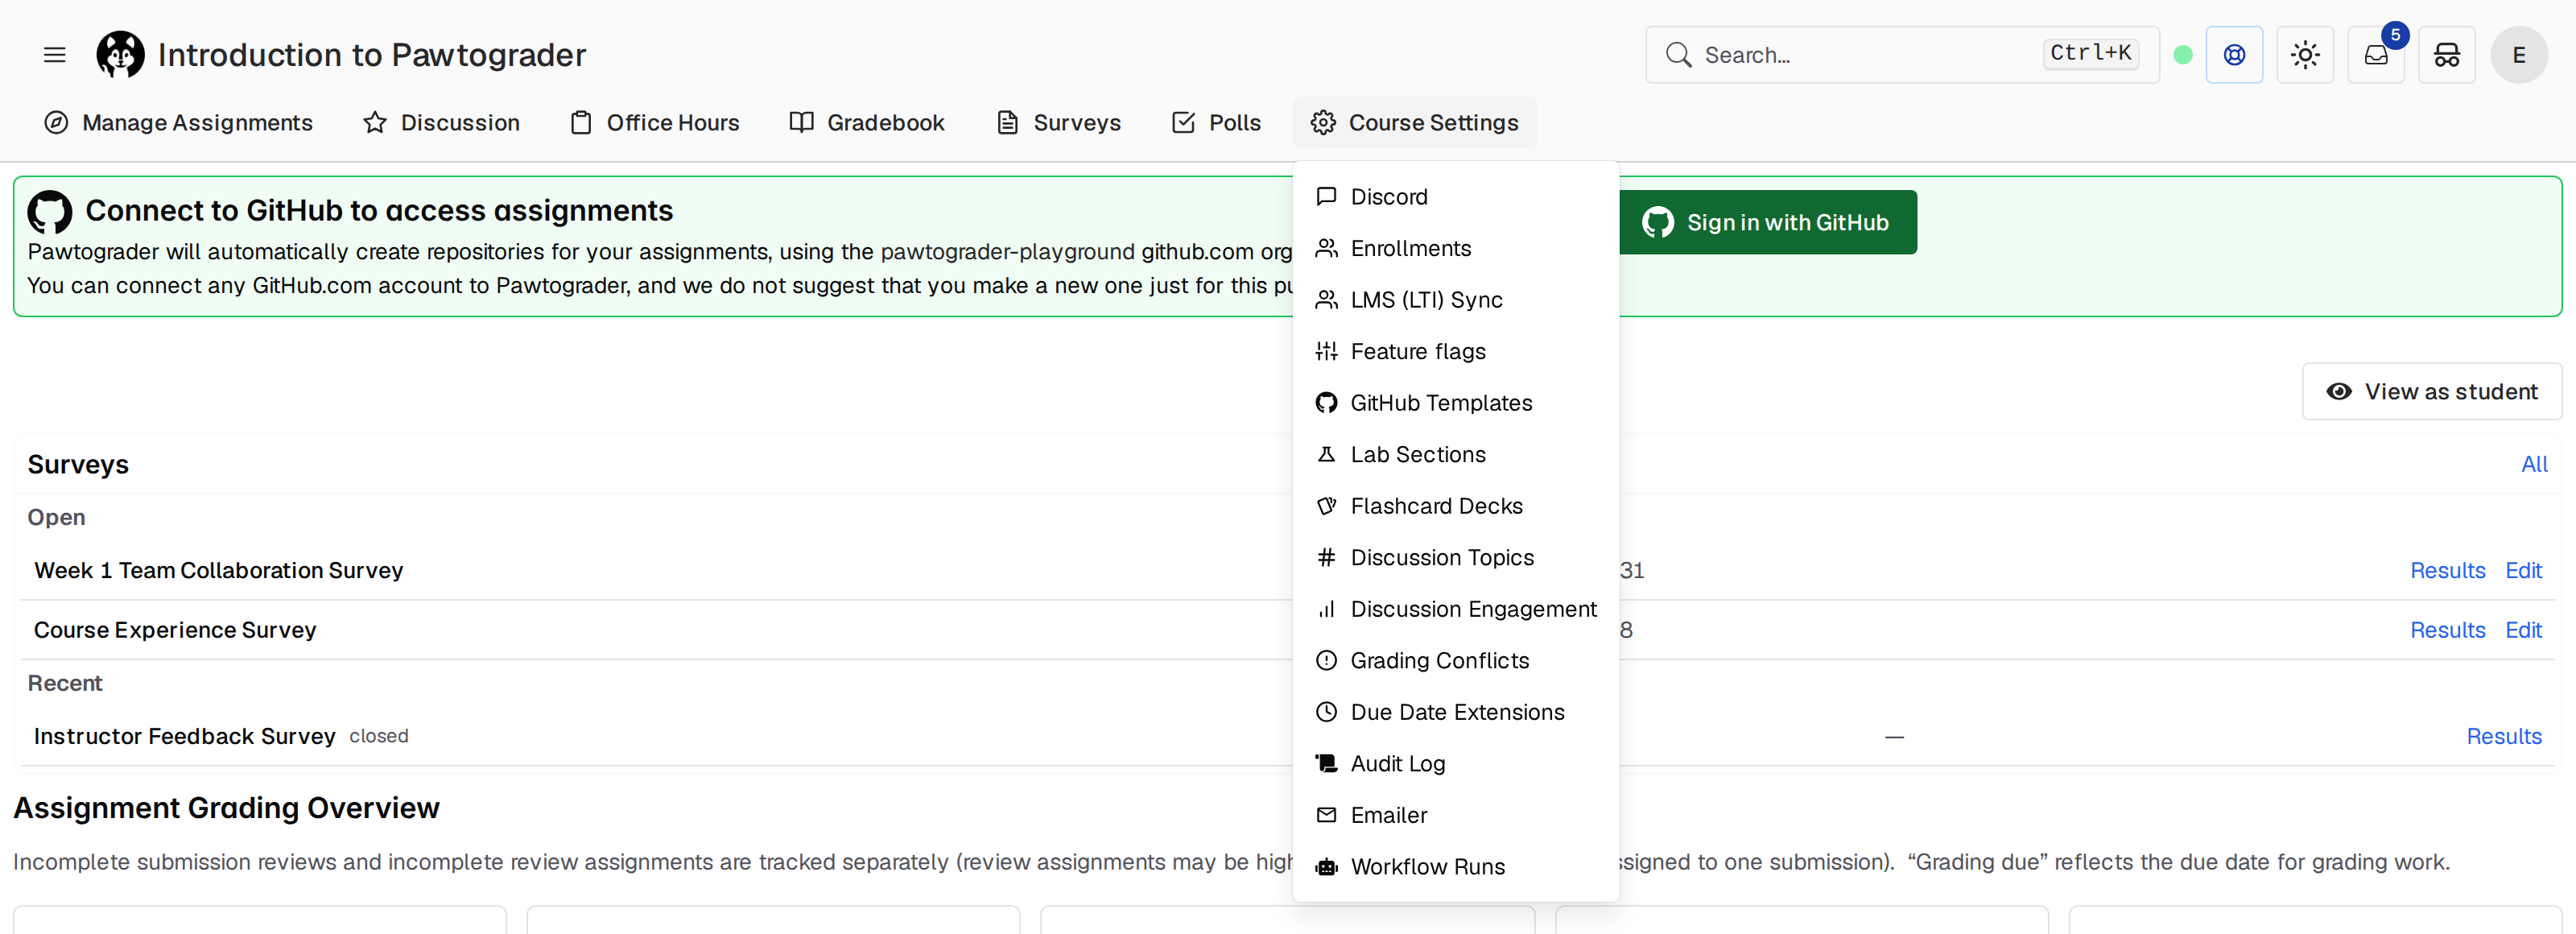Click the green online status dot
Viewport: 2576px width, 934px height.
coord(2183,55)
